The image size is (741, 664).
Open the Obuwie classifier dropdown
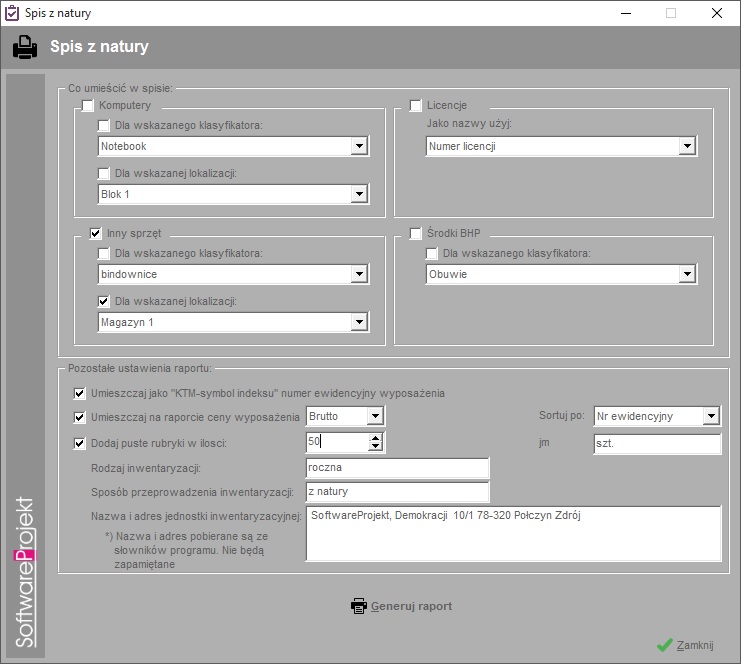[687, 274]
